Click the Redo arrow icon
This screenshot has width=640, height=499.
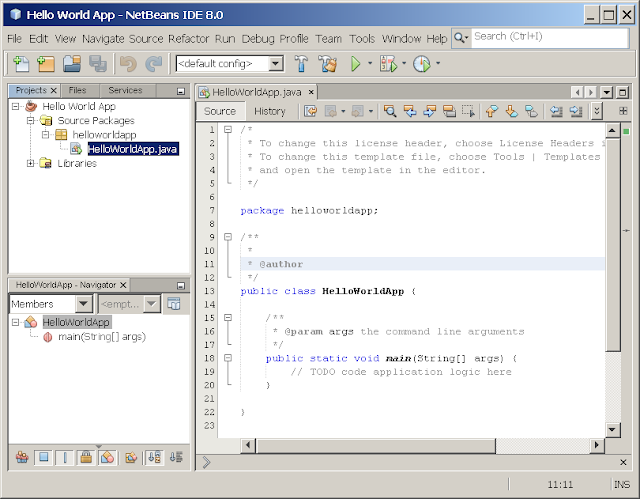(x=154, y=64)
